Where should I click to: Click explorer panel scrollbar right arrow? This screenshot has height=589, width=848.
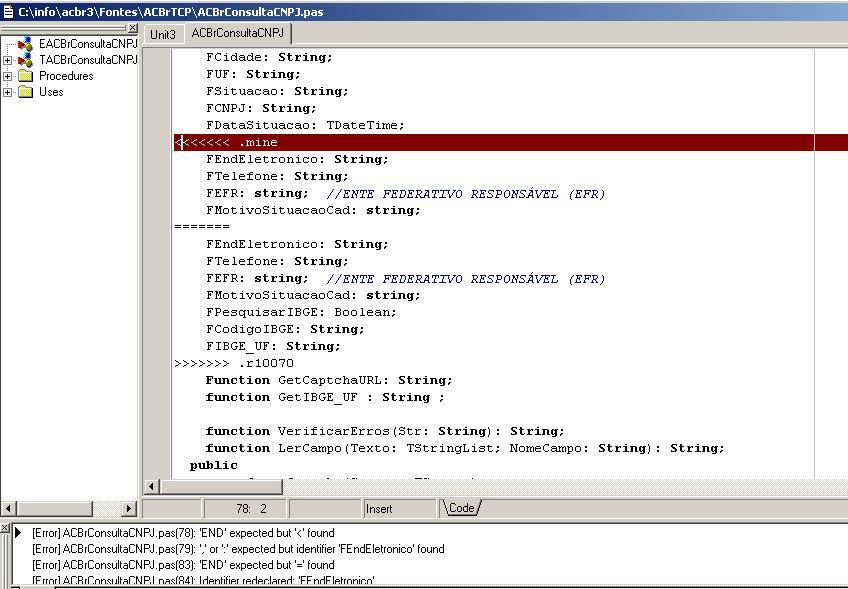click(128, 508)
